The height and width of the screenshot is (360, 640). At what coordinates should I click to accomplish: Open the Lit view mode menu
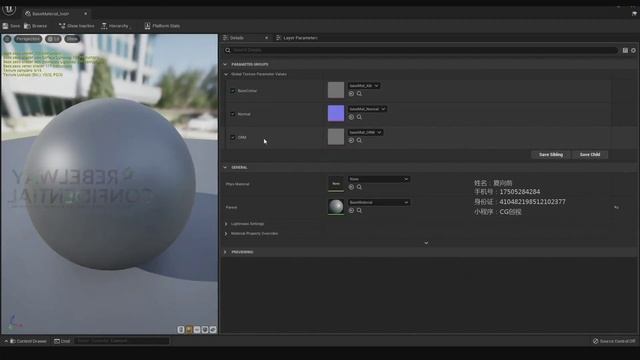click(x=53, y=39)
